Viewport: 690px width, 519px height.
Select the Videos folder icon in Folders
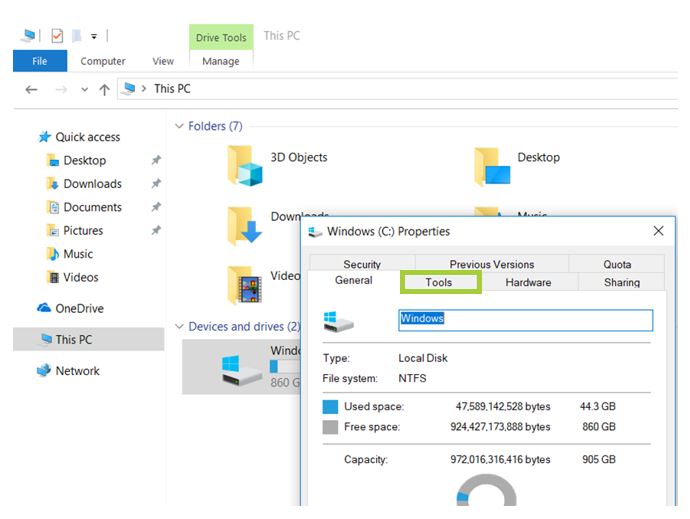point(245,285)
